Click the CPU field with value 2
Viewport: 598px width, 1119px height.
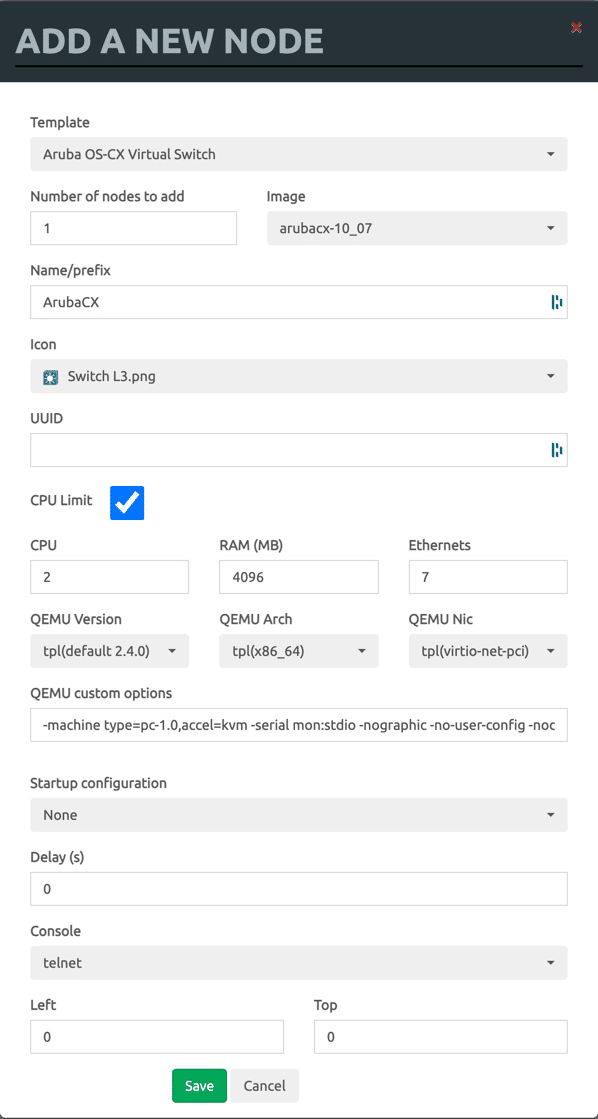click(109, 577)
